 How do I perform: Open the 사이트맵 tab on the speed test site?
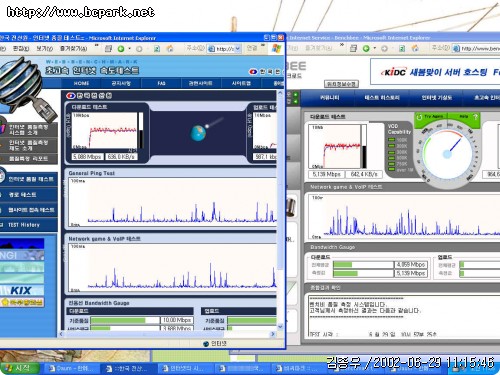tap(241, 83)
